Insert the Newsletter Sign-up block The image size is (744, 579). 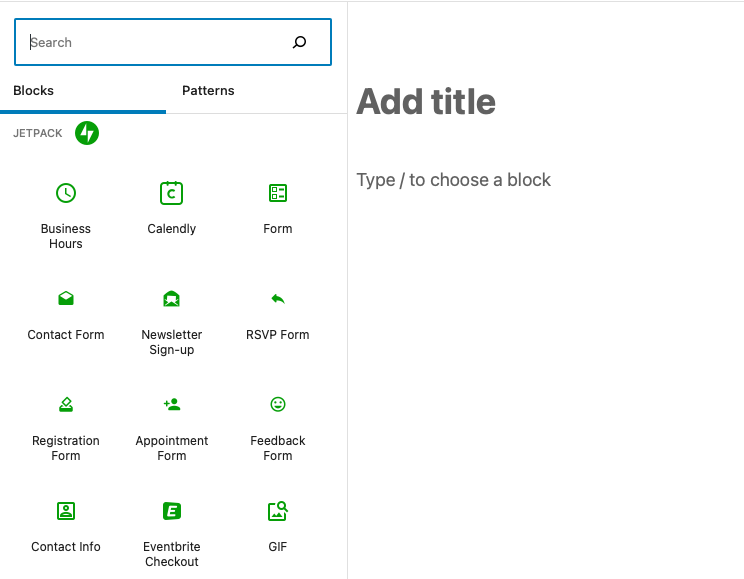[172, 318]
